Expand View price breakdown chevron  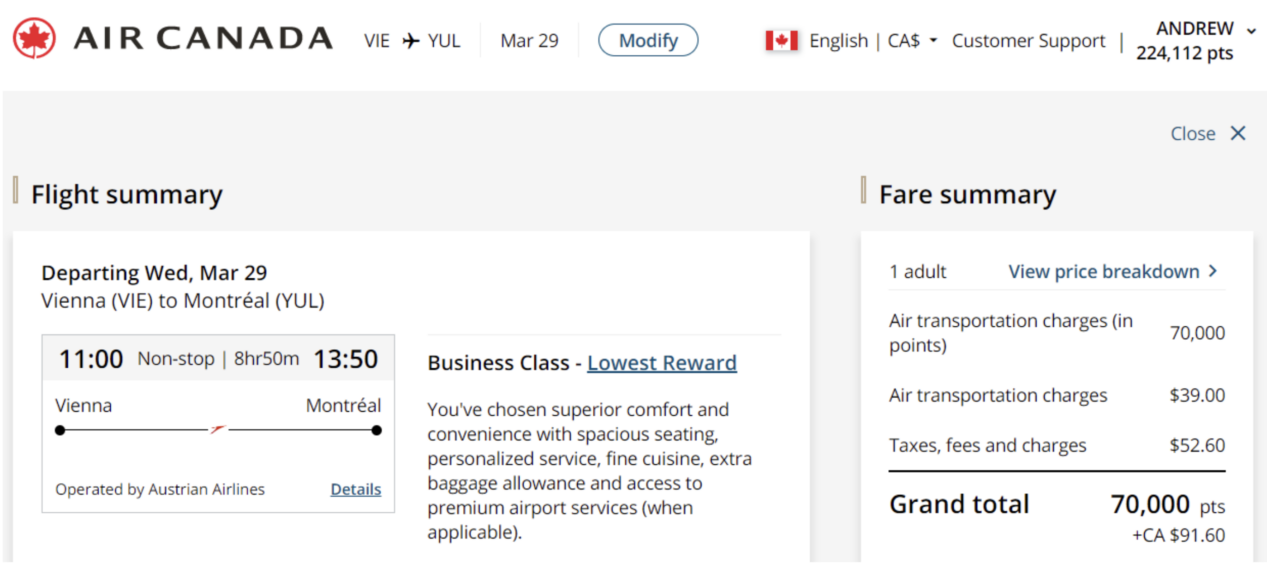(x=1213, y=271)
